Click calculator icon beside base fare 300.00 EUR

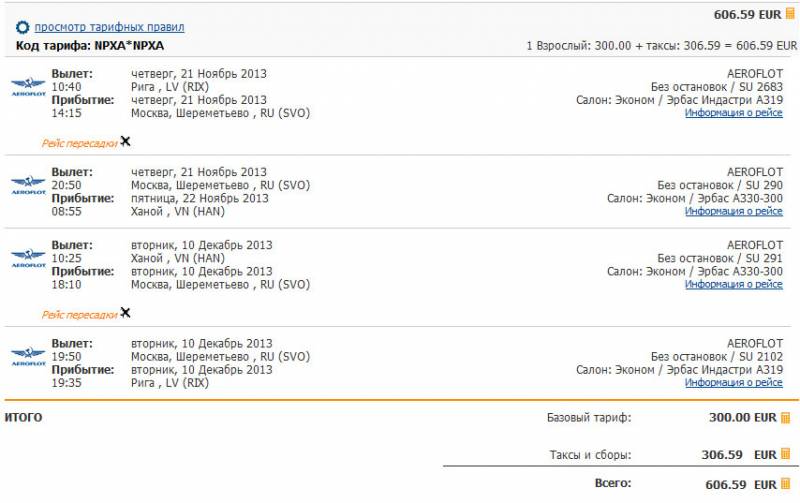click(786, 418)
